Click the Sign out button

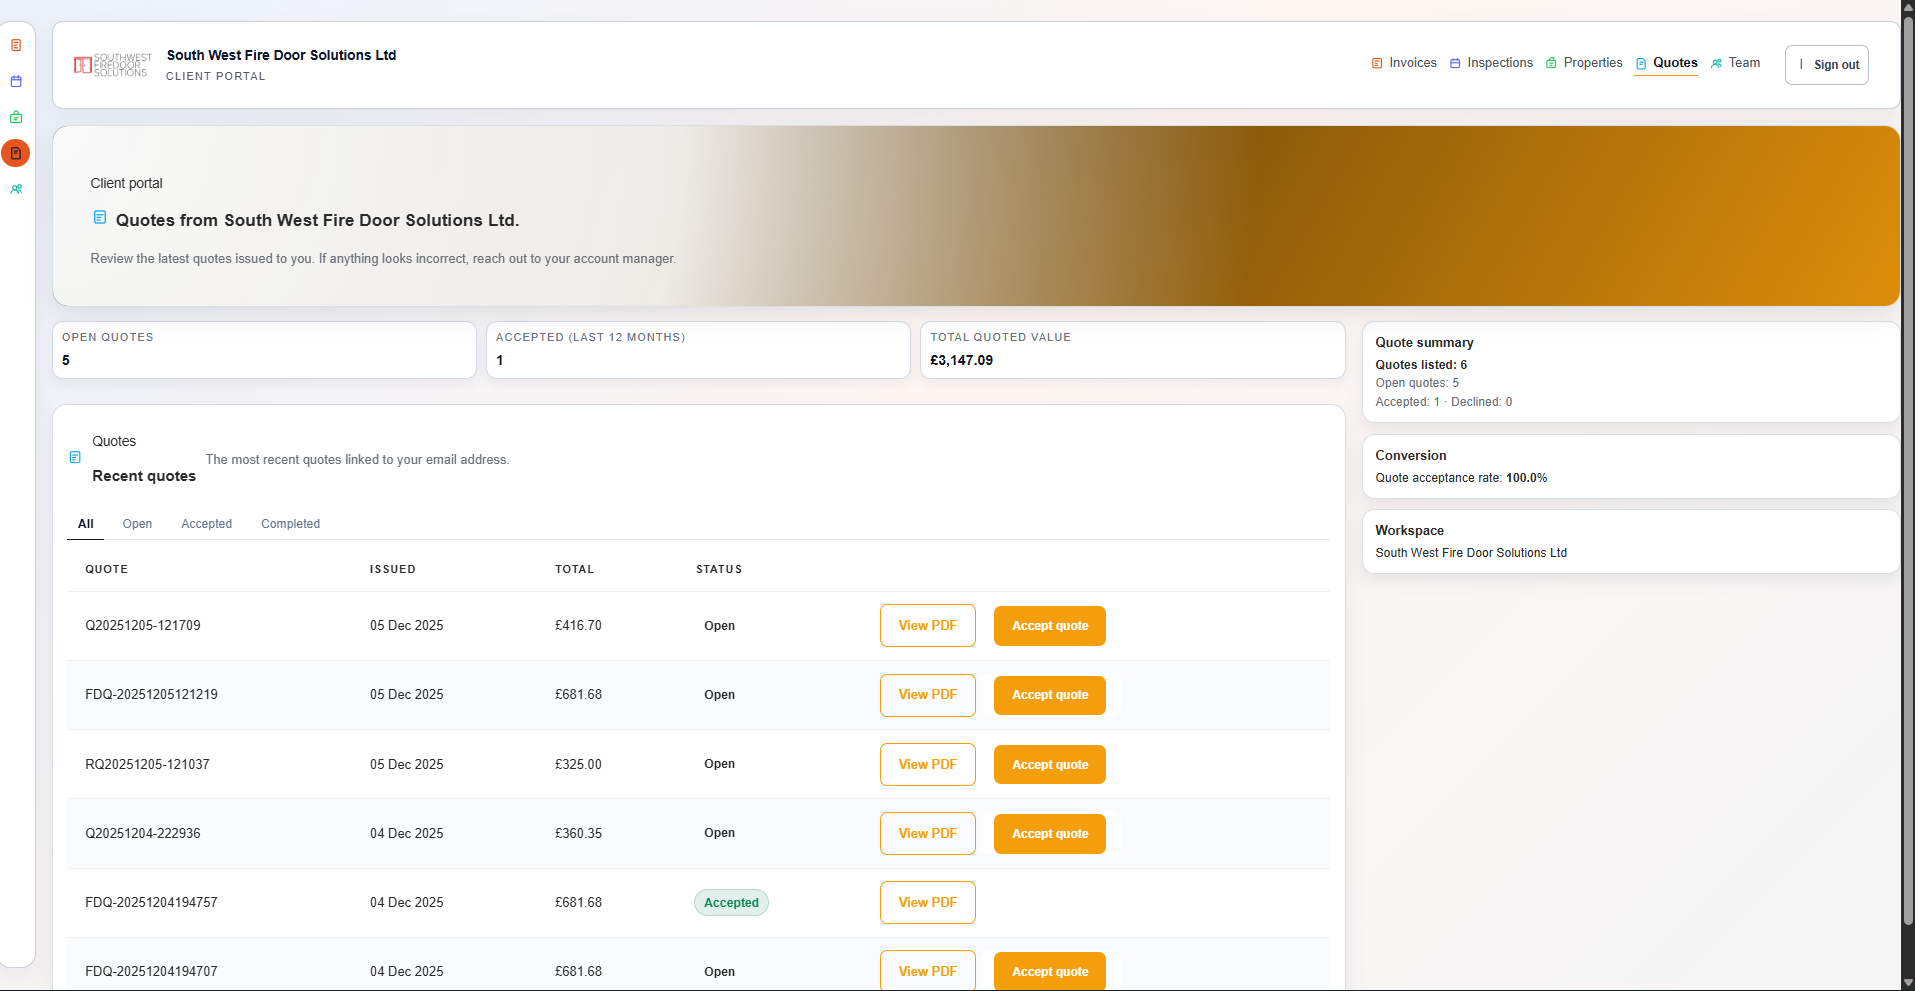point(1836,64)
